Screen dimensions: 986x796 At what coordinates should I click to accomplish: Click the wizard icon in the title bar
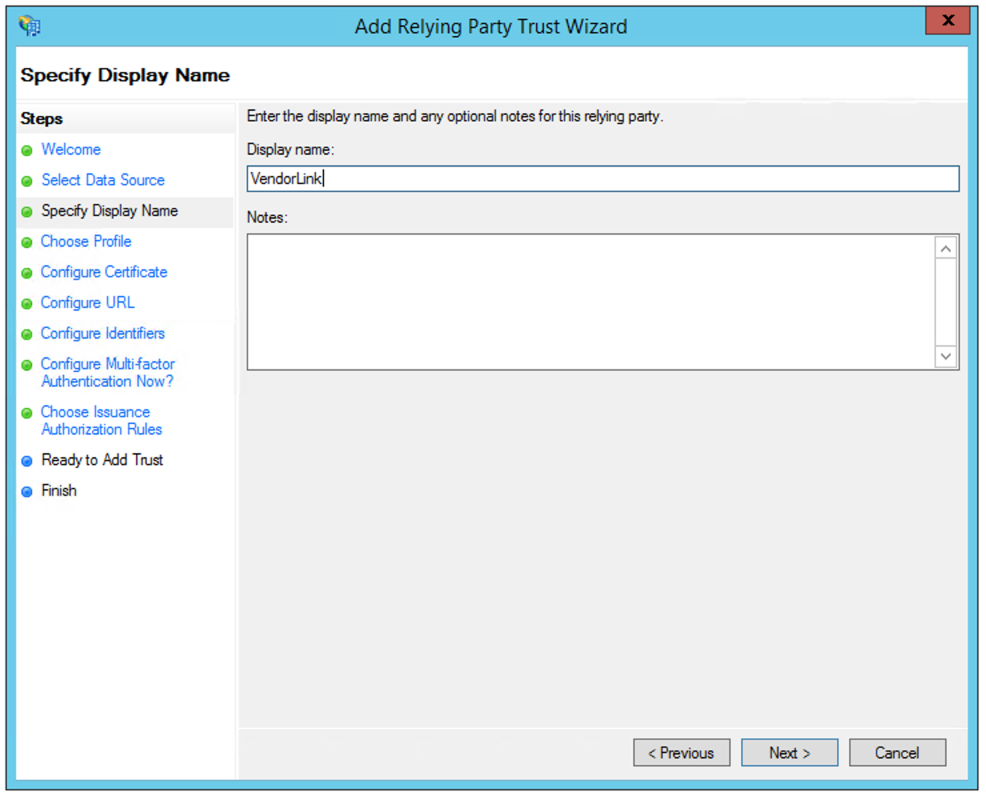coord(30,26)
